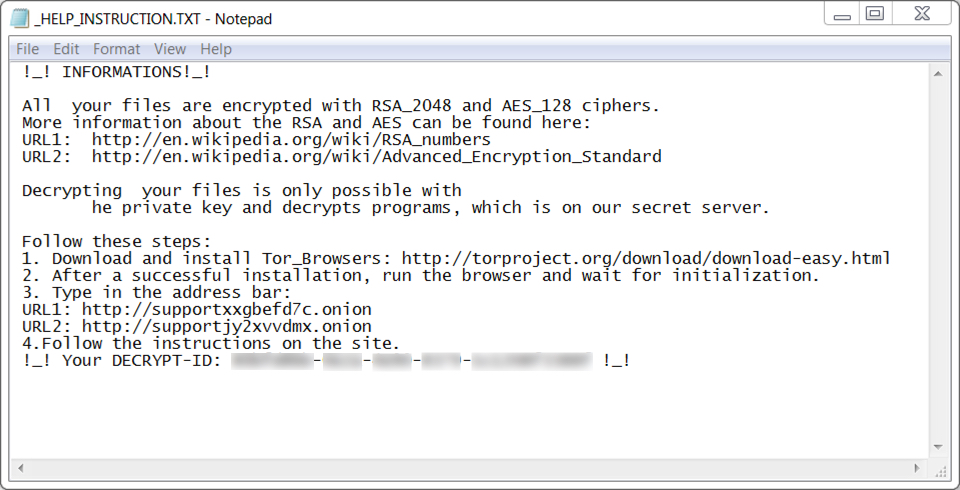Screen dimensions: 960x490
Task: Open the File menu
Action: tap(28, 49)
